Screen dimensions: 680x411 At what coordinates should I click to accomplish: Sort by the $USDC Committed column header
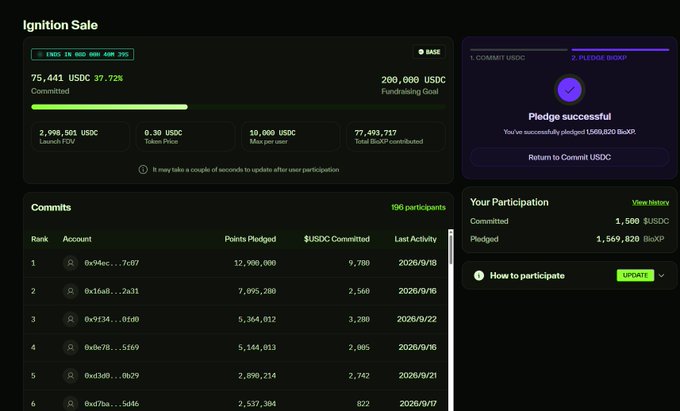pyautogui.click(x=337, y=239)
